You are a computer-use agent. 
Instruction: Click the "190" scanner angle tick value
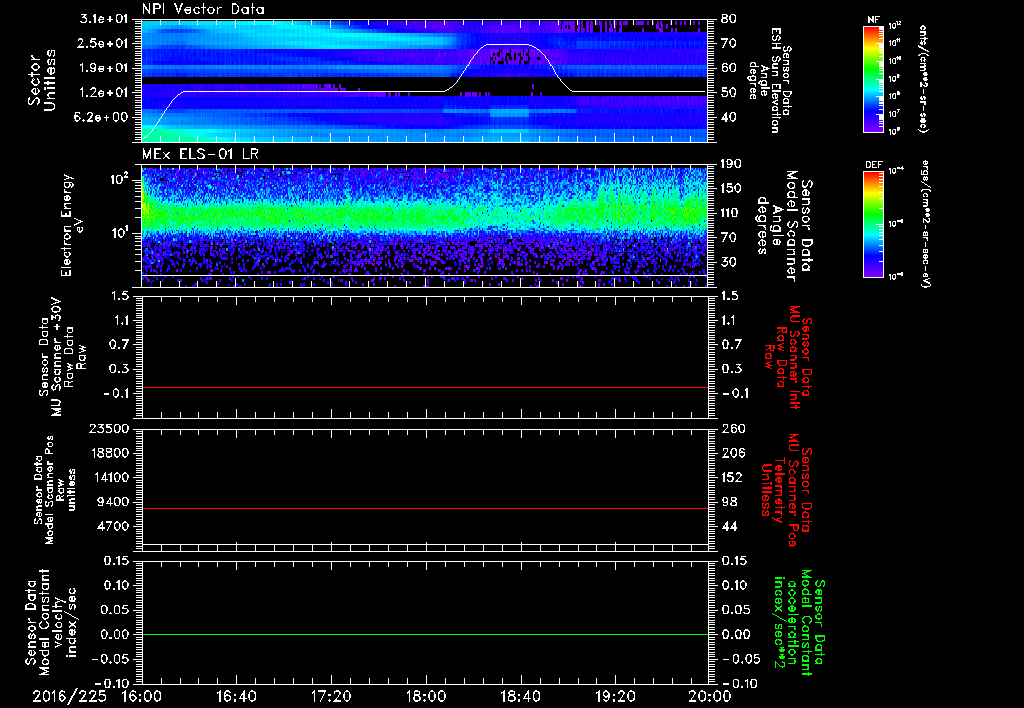731,164
